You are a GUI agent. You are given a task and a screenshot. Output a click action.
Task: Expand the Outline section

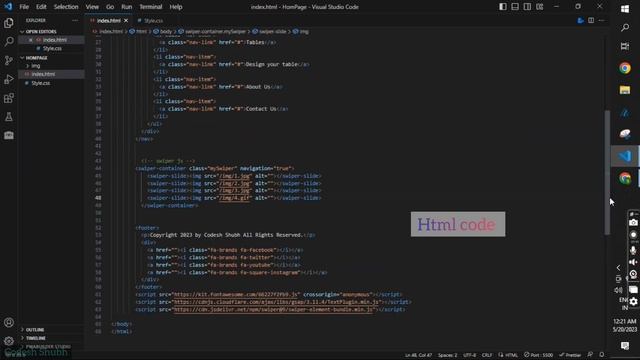coord(51,329)
